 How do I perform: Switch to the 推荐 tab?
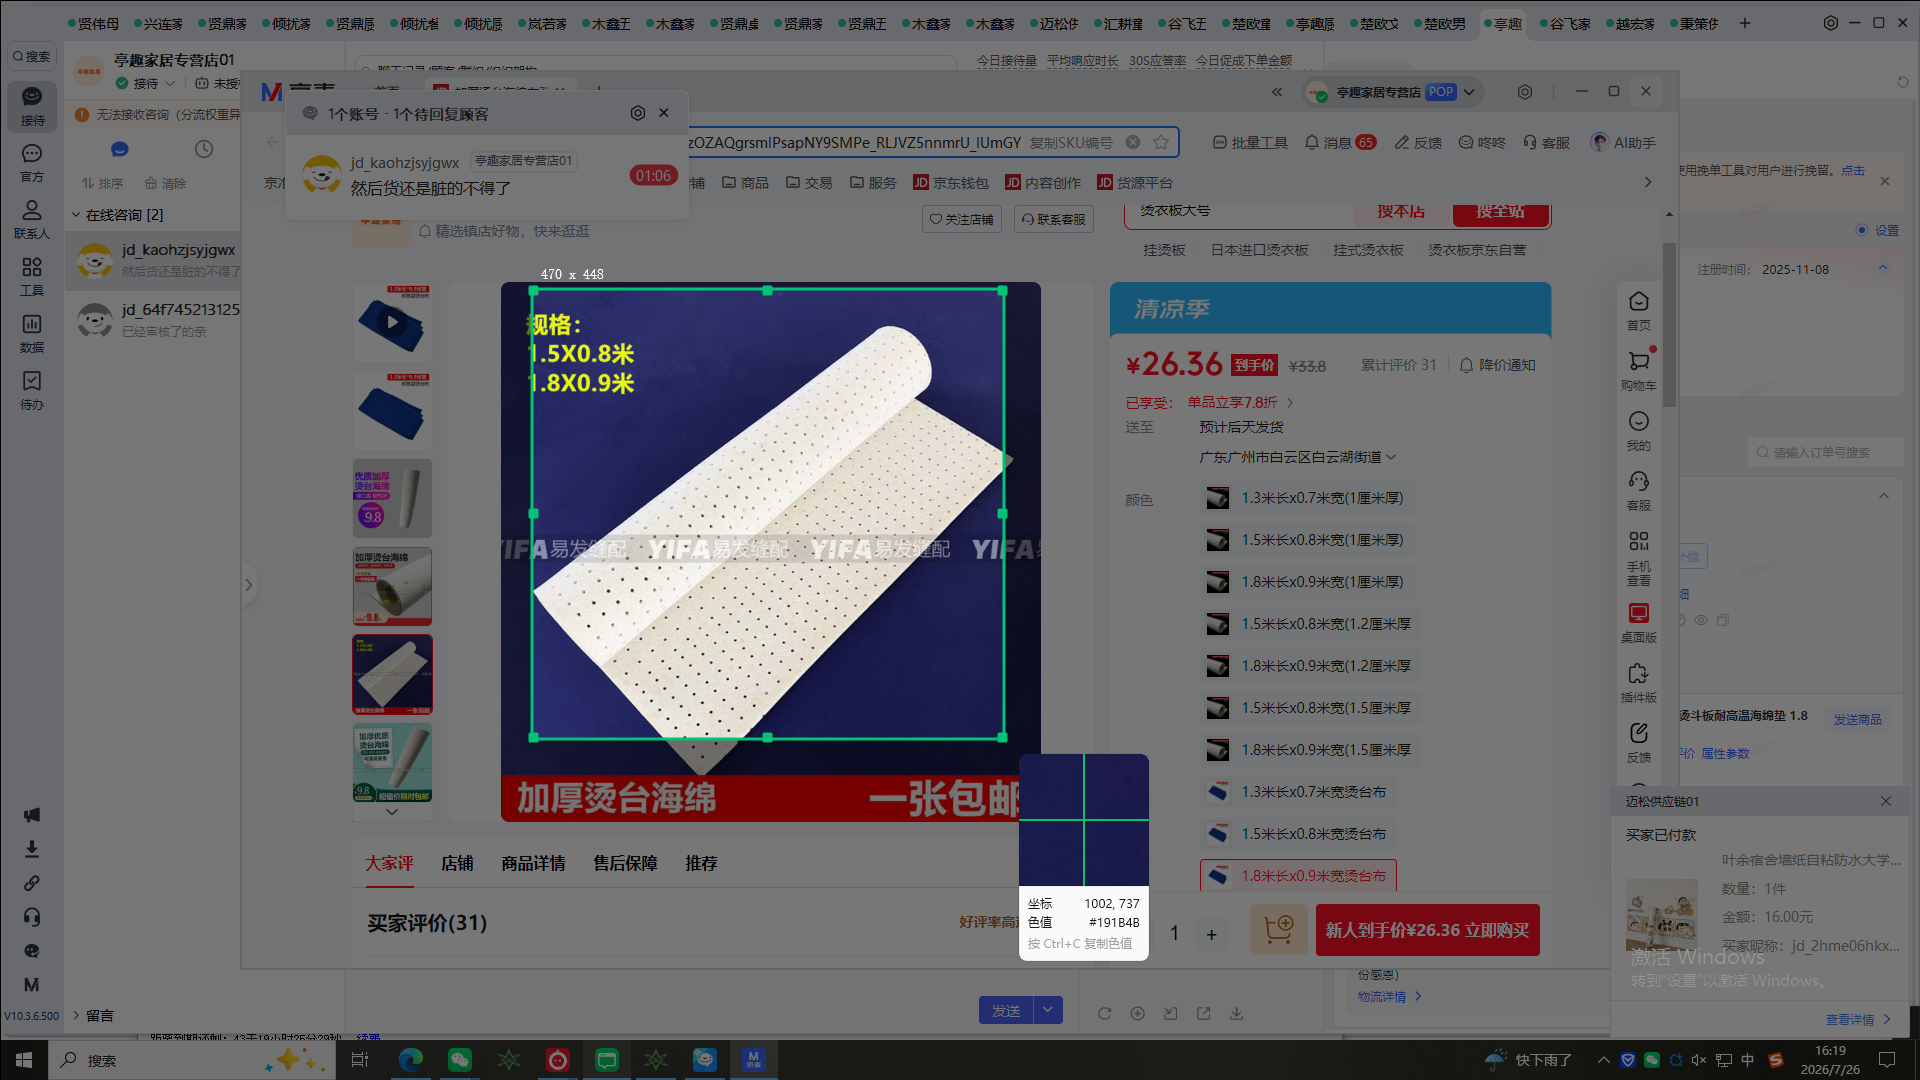point(701,863)
